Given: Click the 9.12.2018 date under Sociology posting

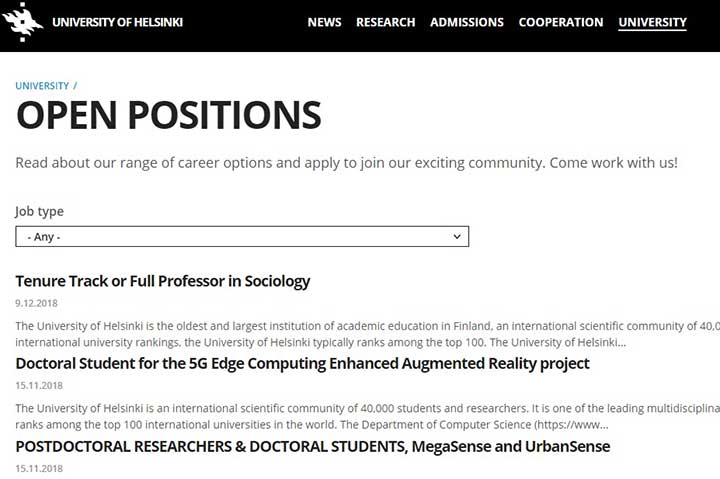Looking at the screenshot, I should (x=36, y=303).
